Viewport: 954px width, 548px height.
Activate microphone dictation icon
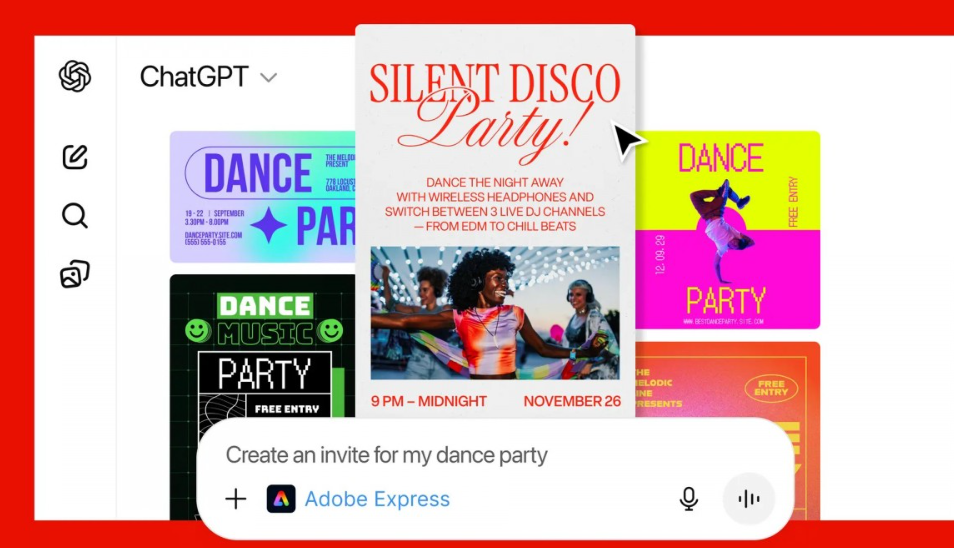688,499
